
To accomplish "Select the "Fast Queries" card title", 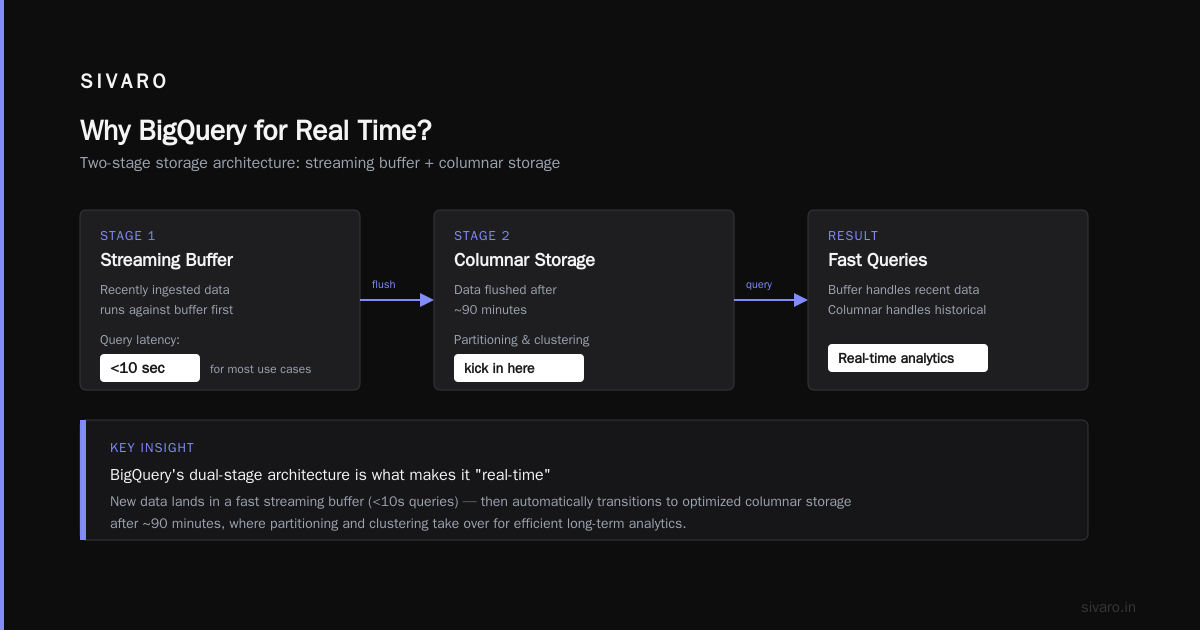I will click(877, 260).
